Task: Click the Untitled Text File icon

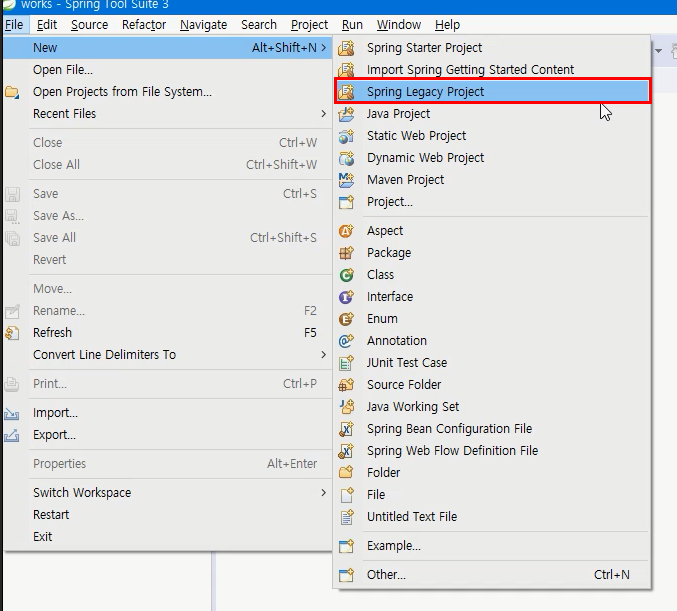Action: click(346, 516)
